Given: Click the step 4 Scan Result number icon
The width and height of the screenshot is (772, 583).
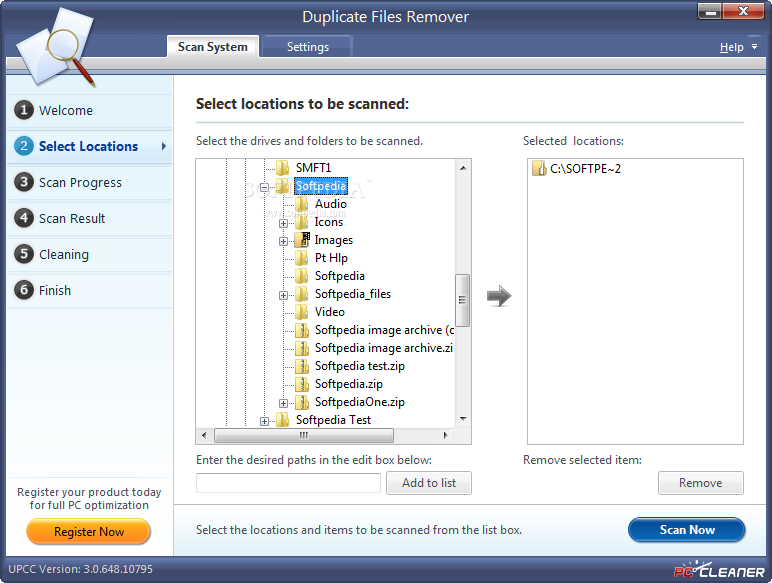Looking at the screenshot, I should click(x=24, y=218).
